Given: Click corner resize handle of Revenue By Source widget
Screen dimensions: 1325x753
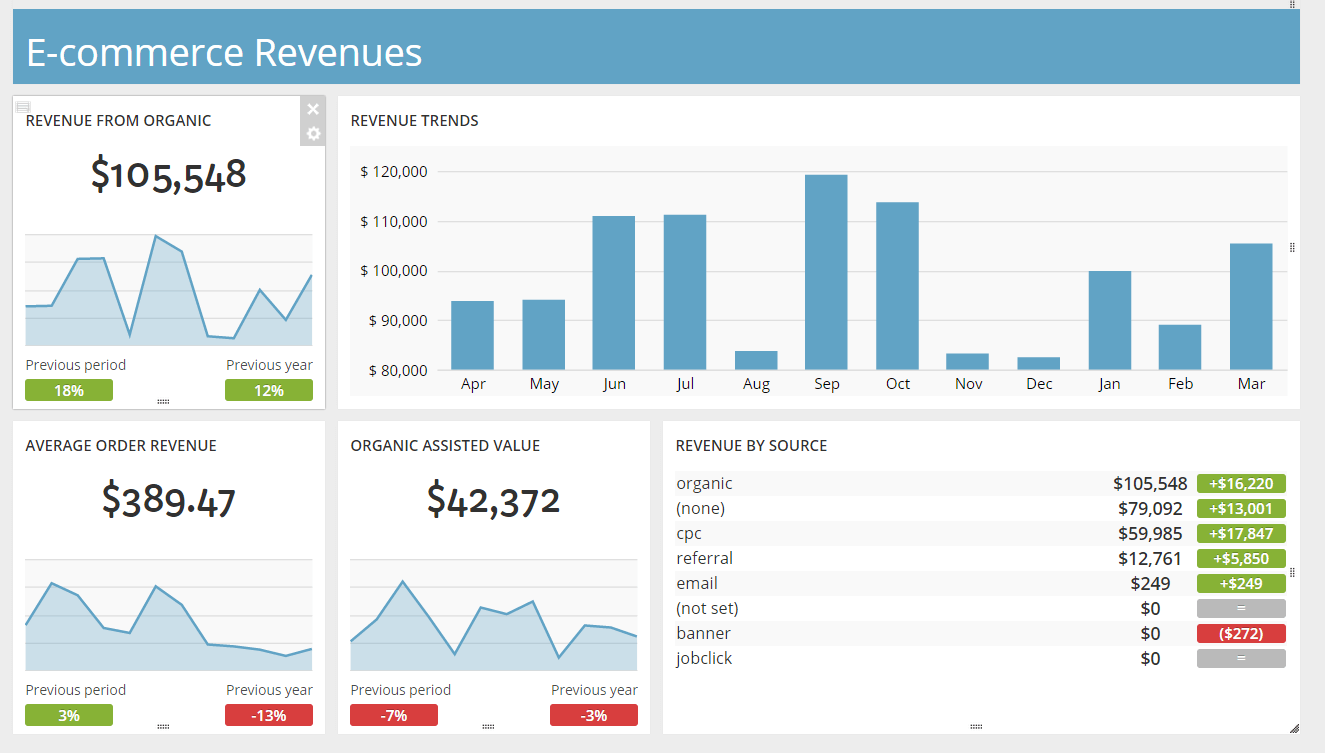Looking at the screenshot, I should coord(1293,727).
